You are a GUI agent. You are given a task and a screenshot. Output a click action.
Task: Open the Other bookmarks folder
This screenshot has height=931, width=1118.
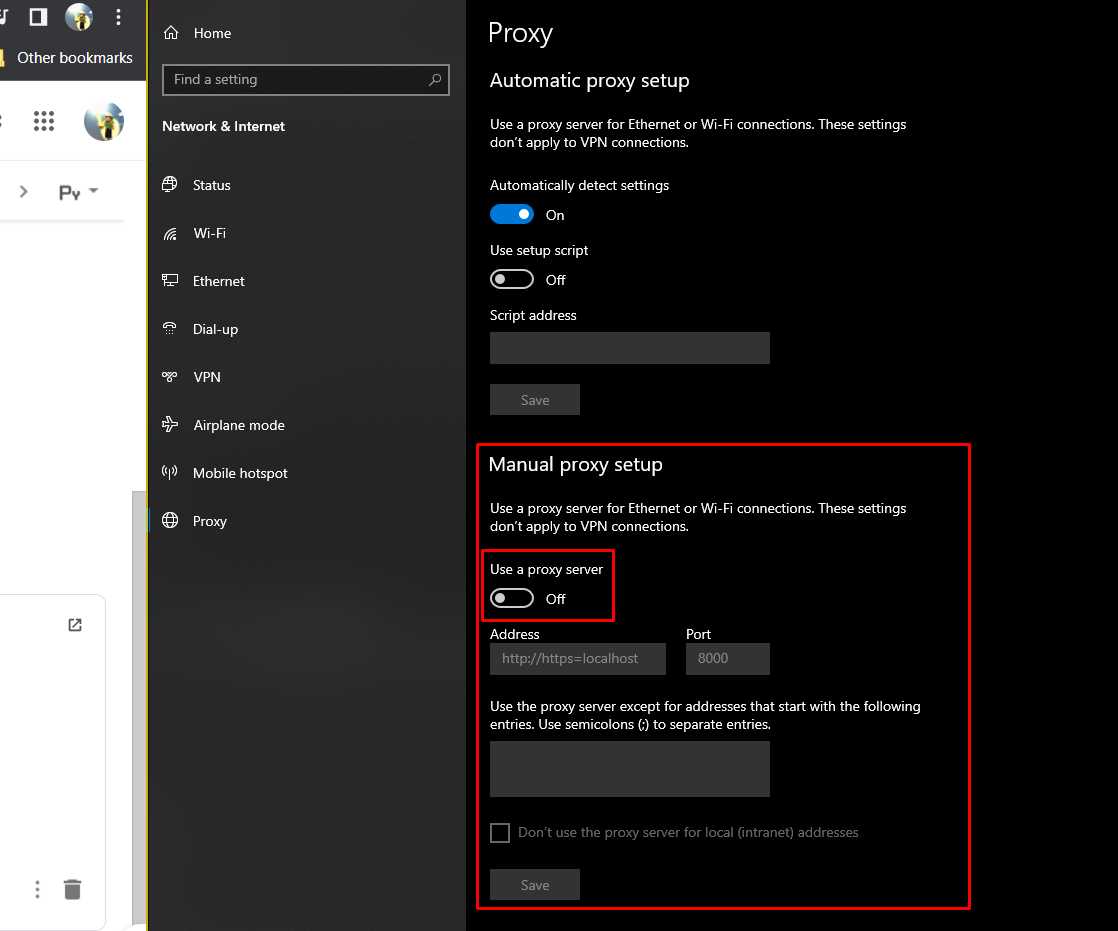[74, 57]
